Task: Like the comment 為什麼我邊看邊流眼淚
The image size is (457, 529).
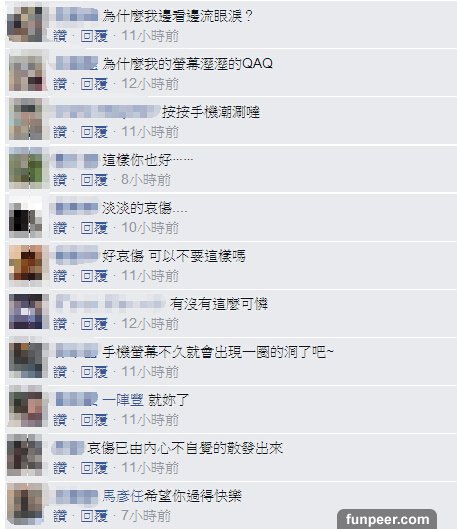Action: click(60, 36)
